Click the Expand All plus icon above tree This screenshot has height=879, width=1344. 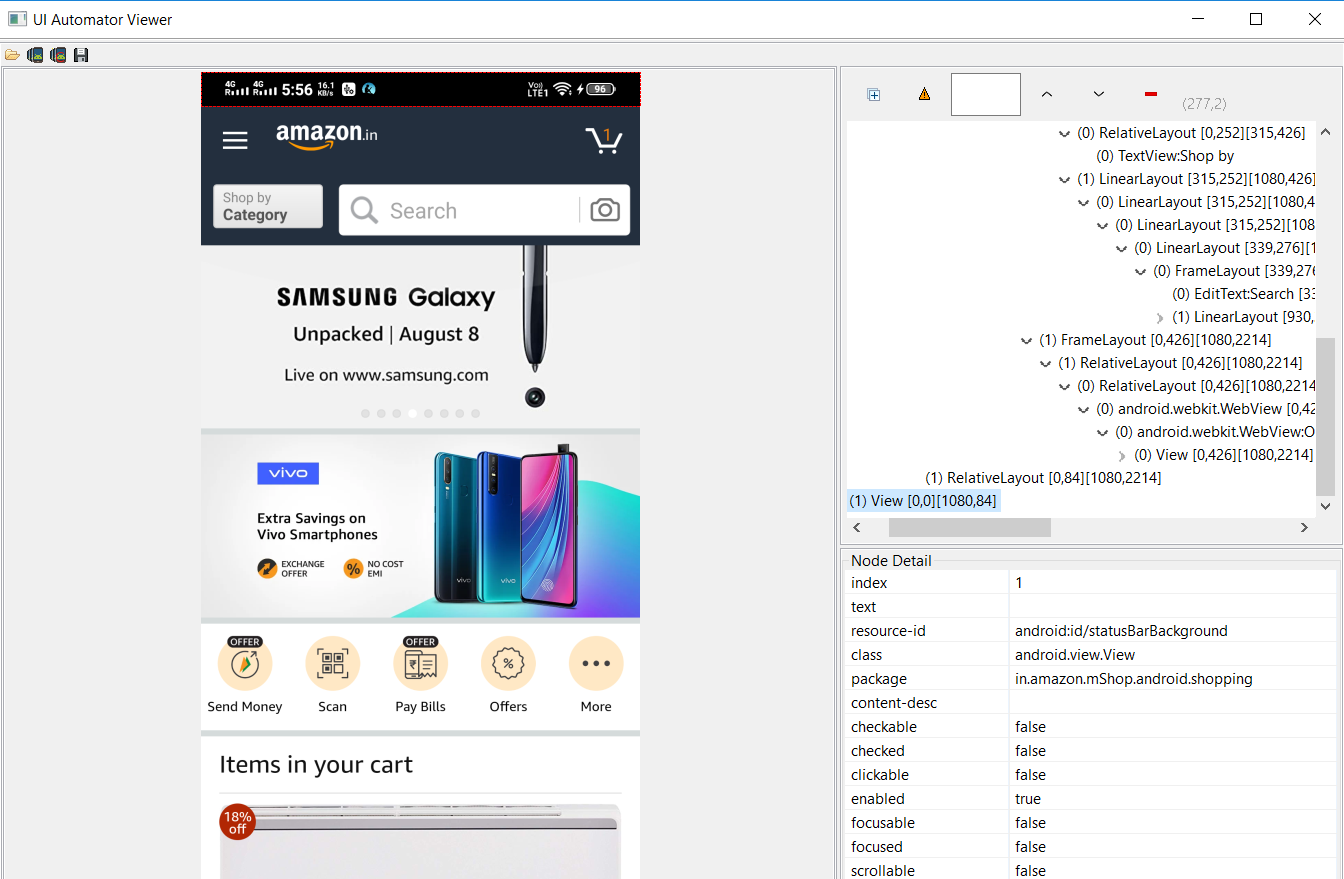[x=873, y=94]
